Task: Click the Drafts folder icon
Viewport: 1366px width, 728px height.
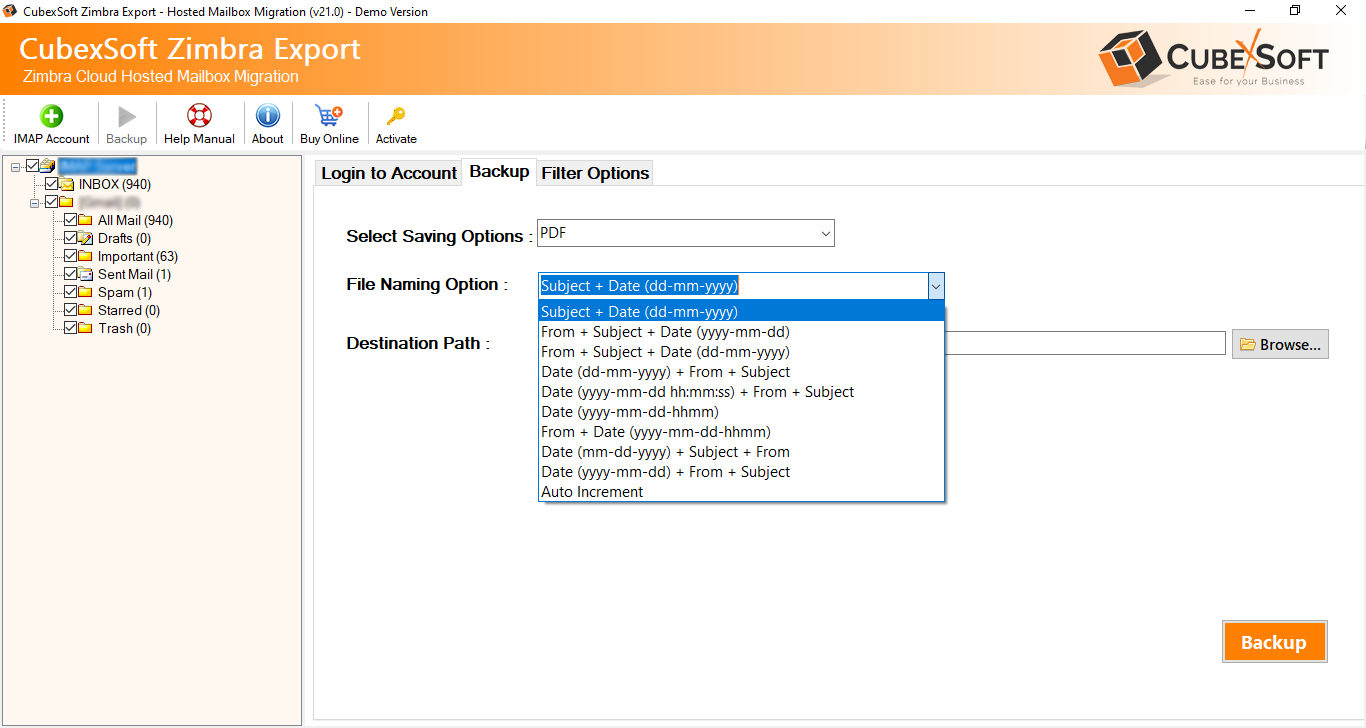Action: coord(86,238)
